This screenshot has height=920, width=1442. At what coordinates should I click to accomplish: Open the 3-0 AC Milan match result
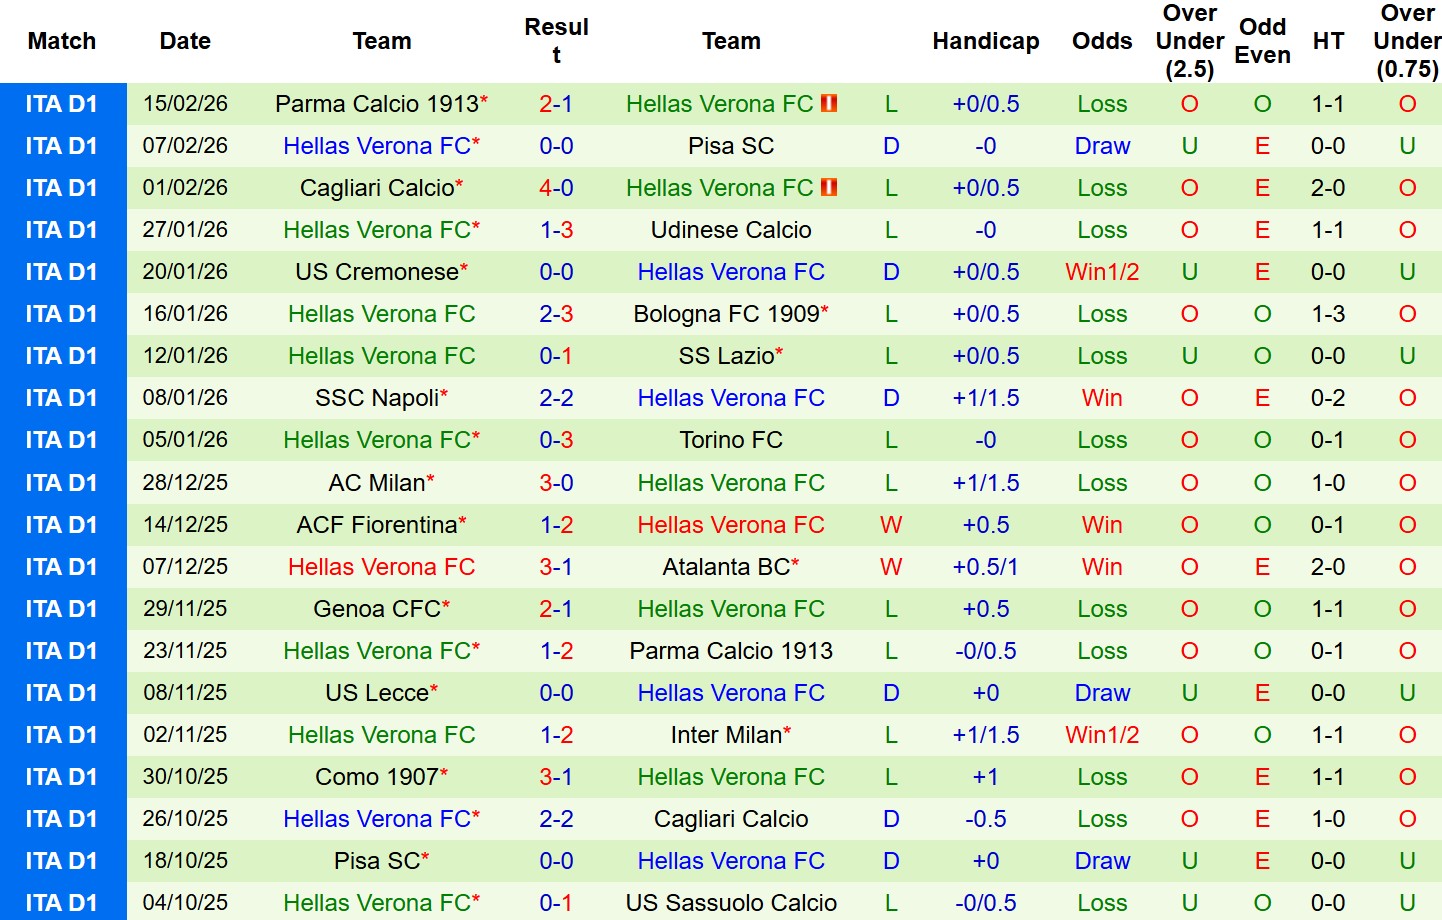(556, 483)
